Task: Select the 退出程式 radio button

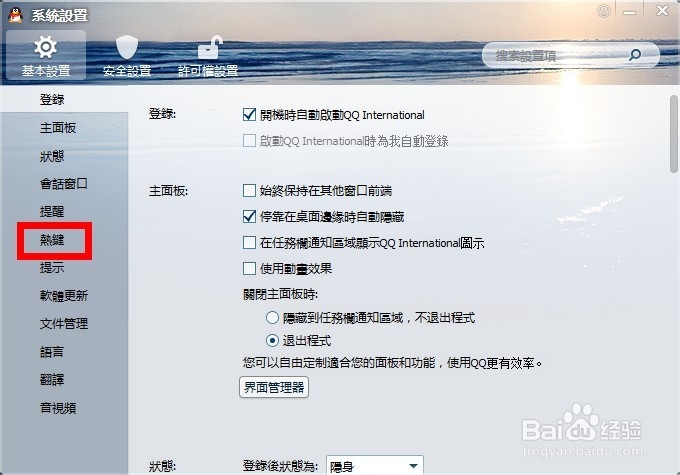Action: [x=272, y=341]
